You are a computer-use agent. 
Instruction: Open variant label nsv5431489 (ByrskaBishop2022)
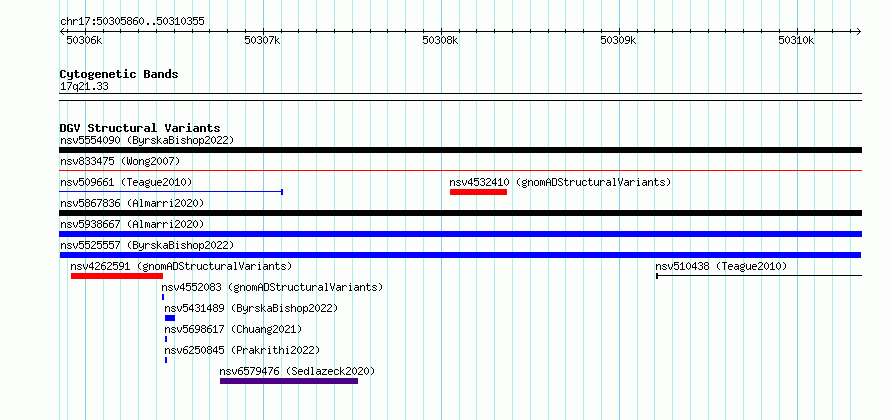point(251,308)
